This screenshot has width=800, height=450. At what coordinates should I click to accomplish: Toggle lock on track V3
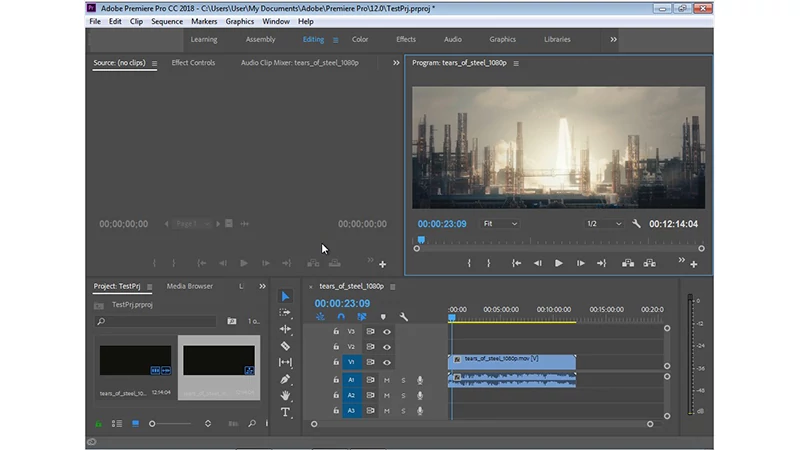pos(336,332)
